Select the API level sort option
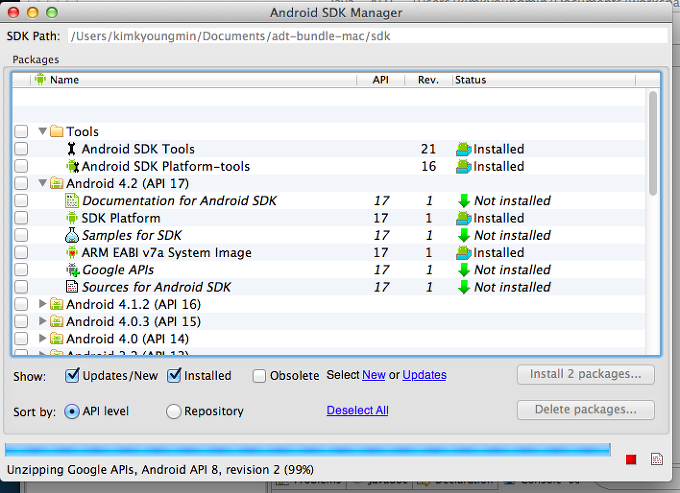 (x=72, y=411)
